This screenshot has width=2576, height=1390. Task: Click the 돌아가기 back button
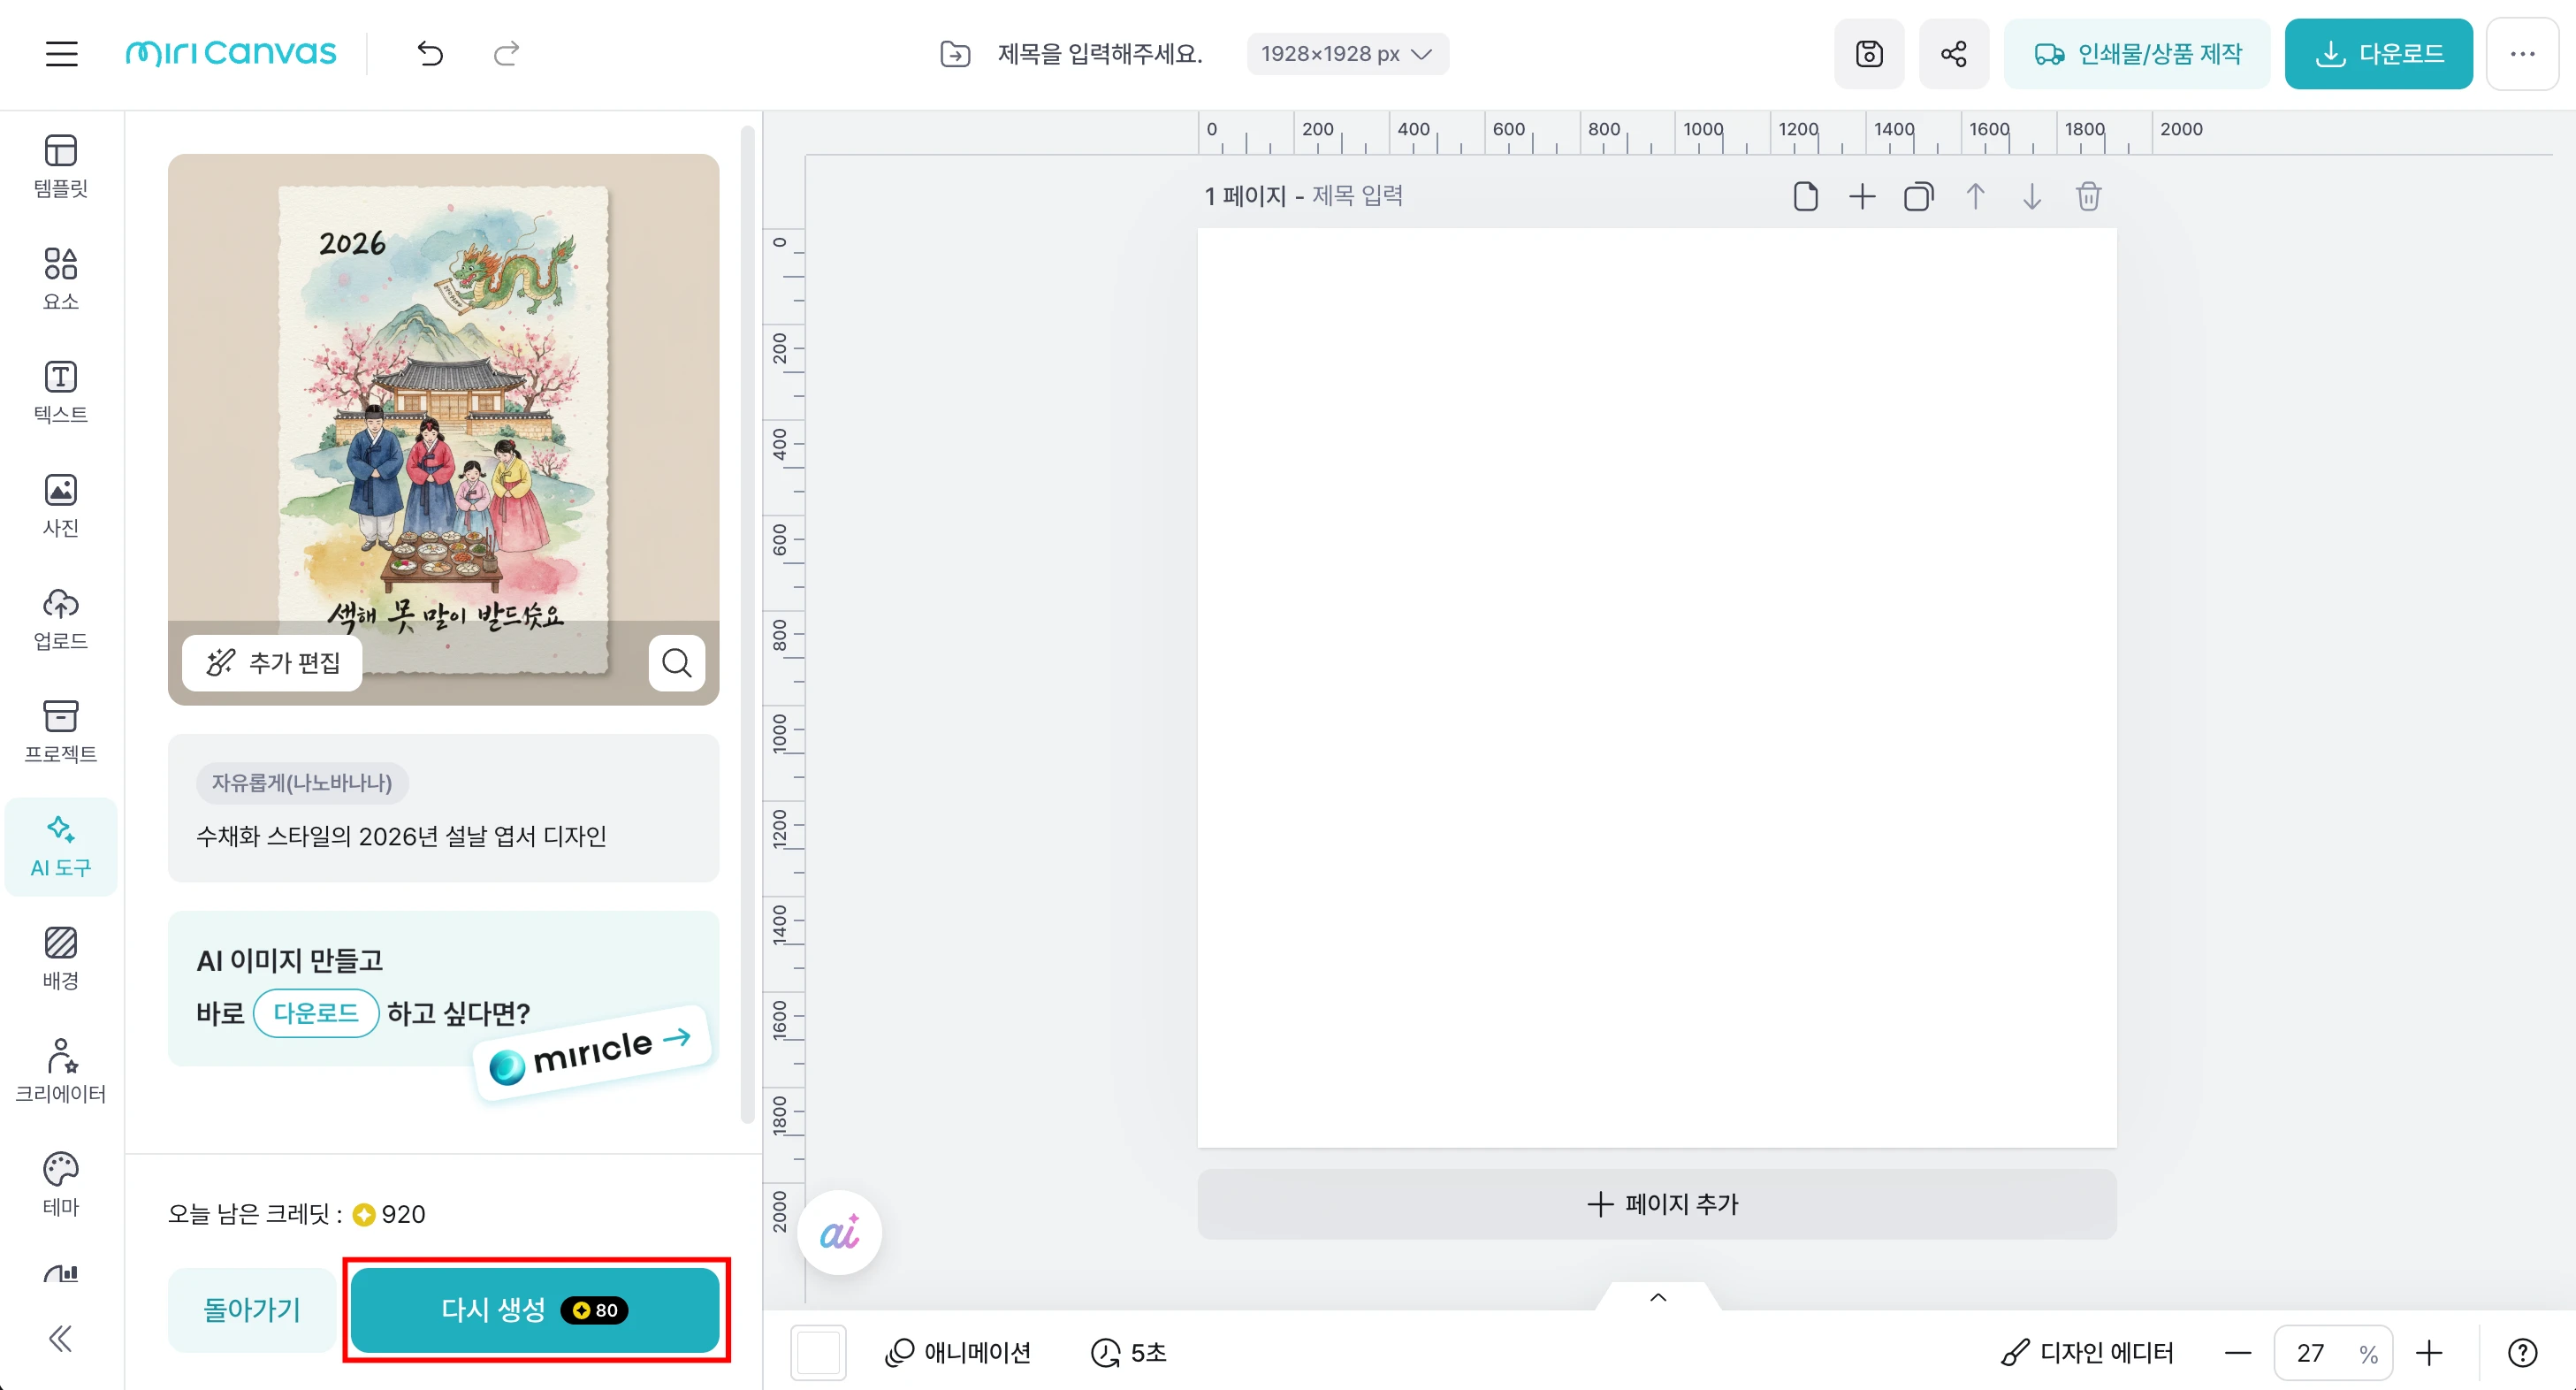(x=251, y=1310)
